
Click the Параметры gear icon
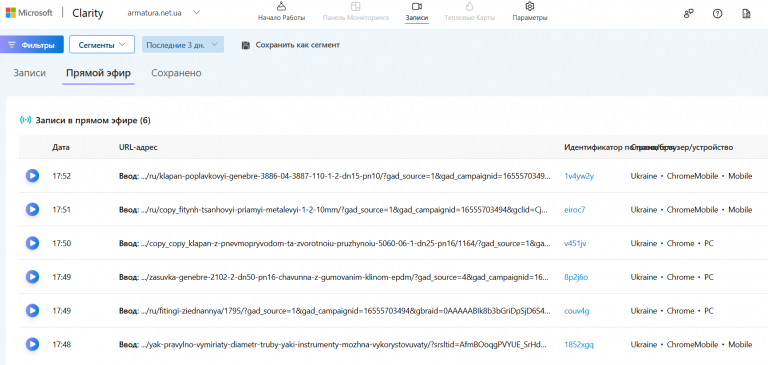click(529, 6)
